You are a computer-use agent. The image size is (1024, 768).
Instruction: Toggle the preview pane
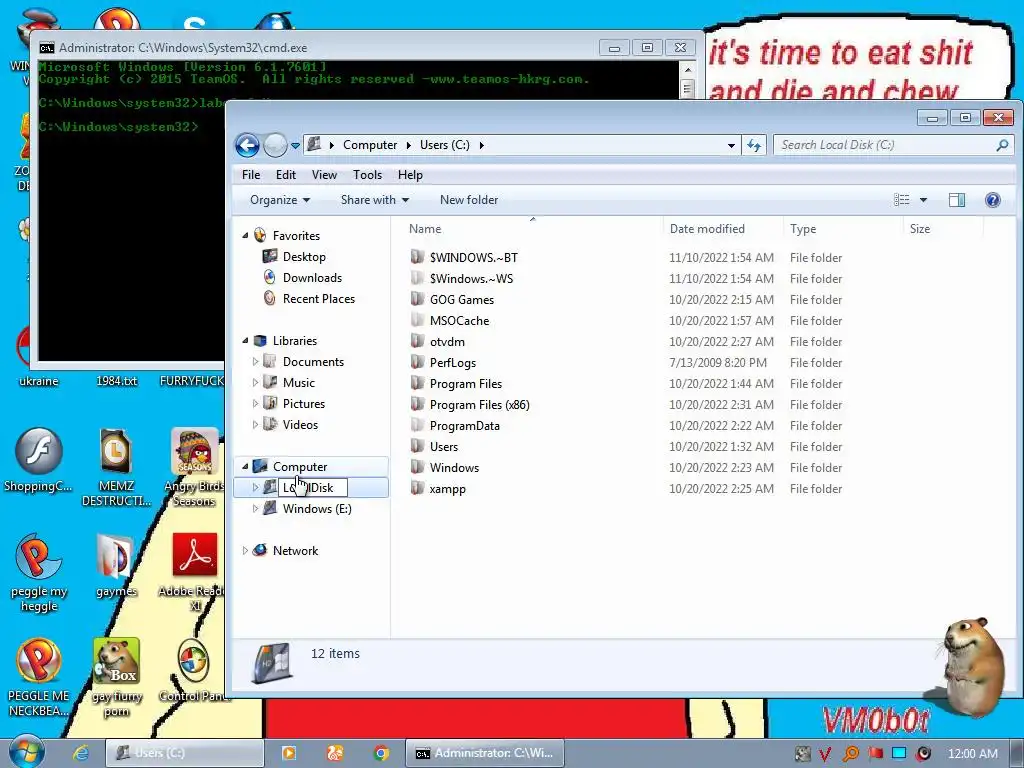tap(957, 200)
